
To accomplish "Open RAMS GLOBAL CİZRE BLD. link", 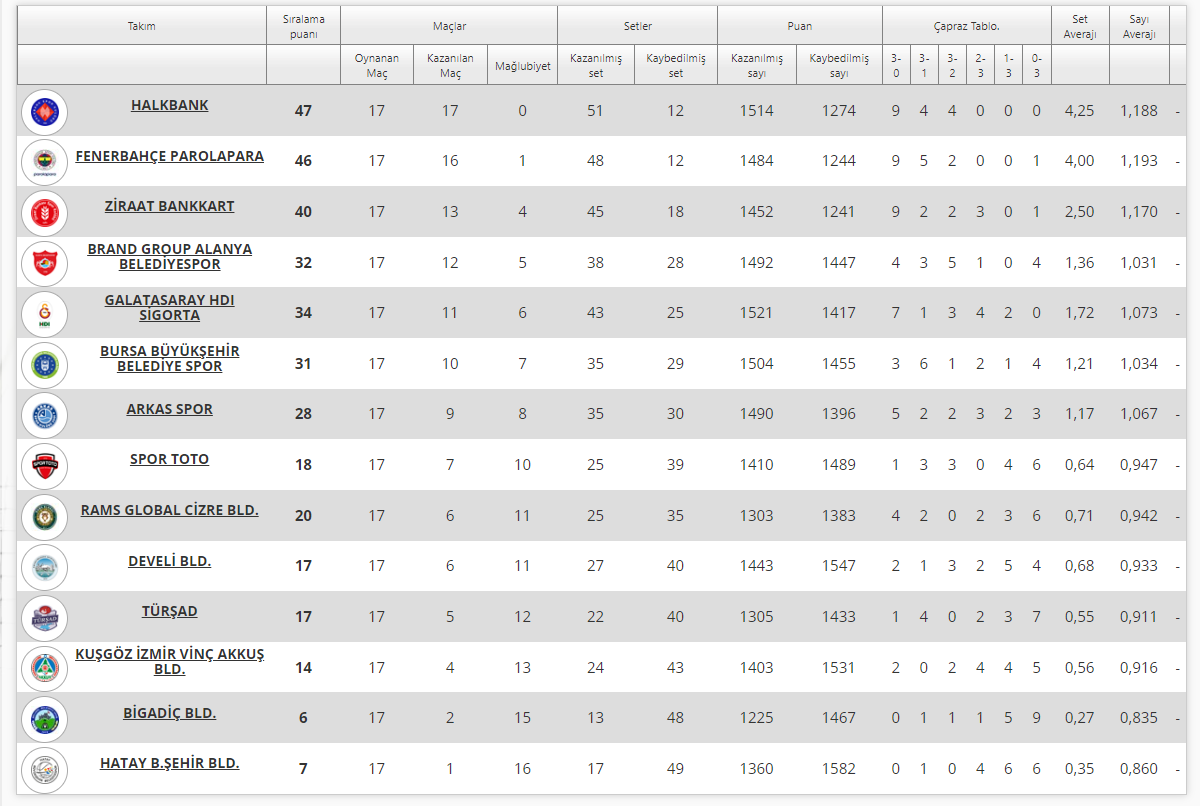I will point(170,510).
